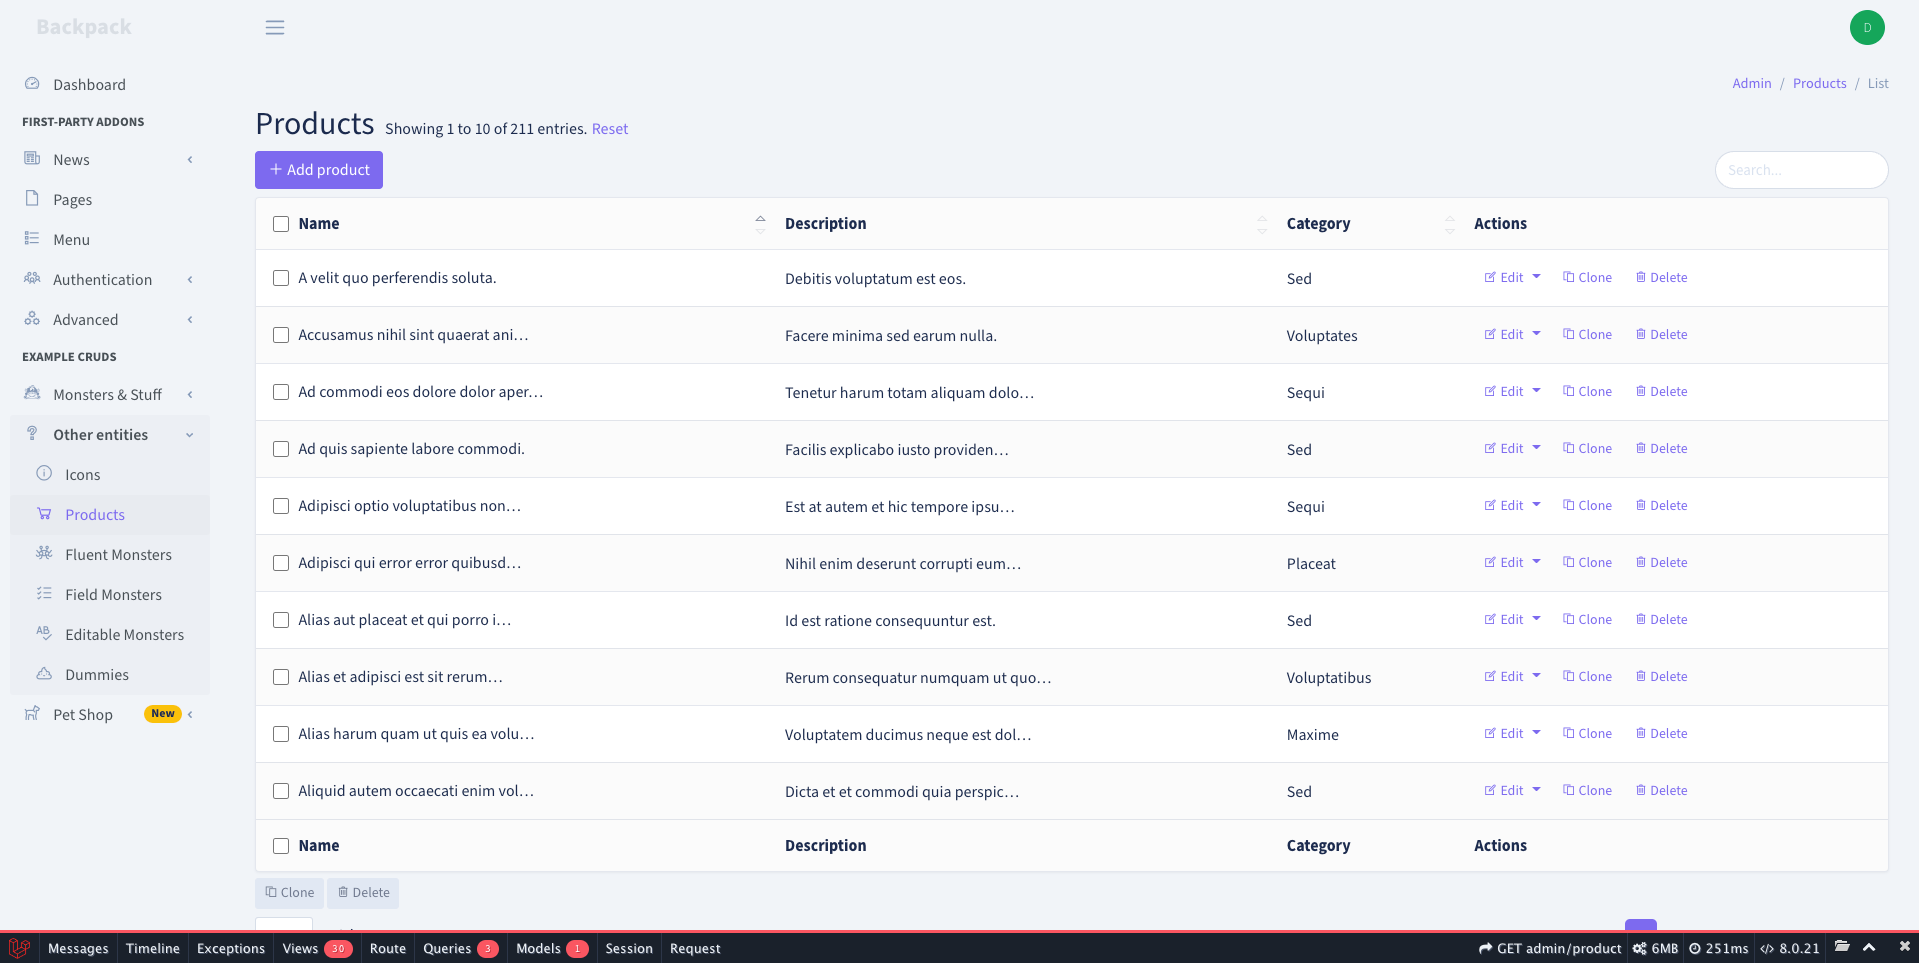Expand the Authentication submenu
This screenshot has height=963, width=1919.
(190, 280)
